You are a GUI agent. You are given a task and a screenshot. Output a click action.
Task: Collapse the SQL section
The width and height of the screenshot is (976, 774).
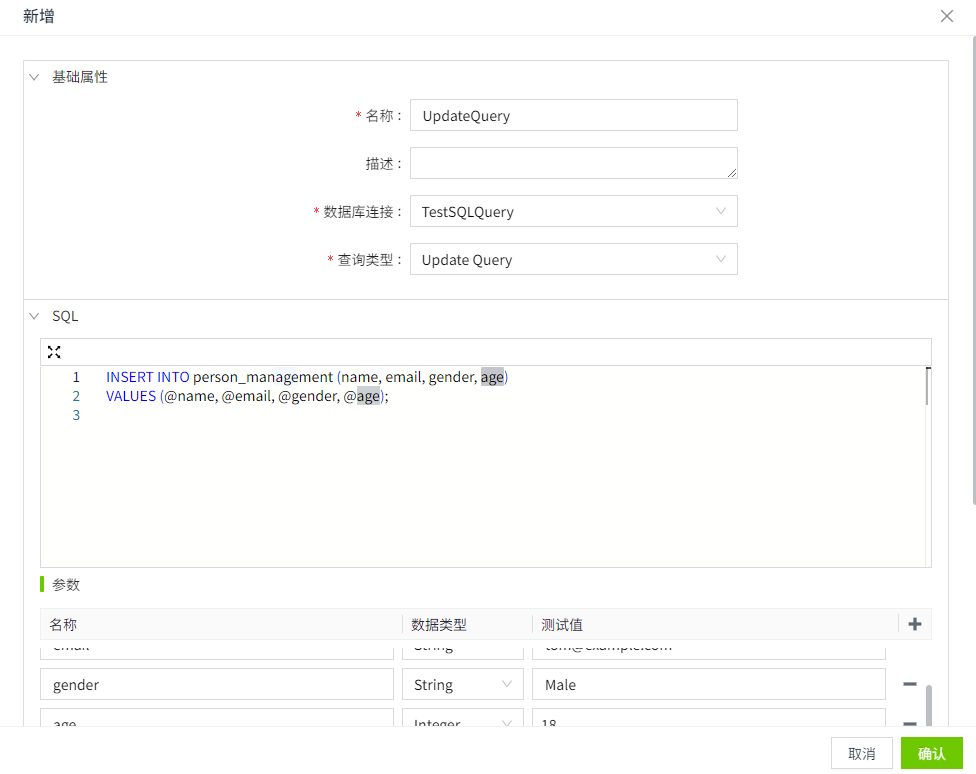[x=34, y=316]
